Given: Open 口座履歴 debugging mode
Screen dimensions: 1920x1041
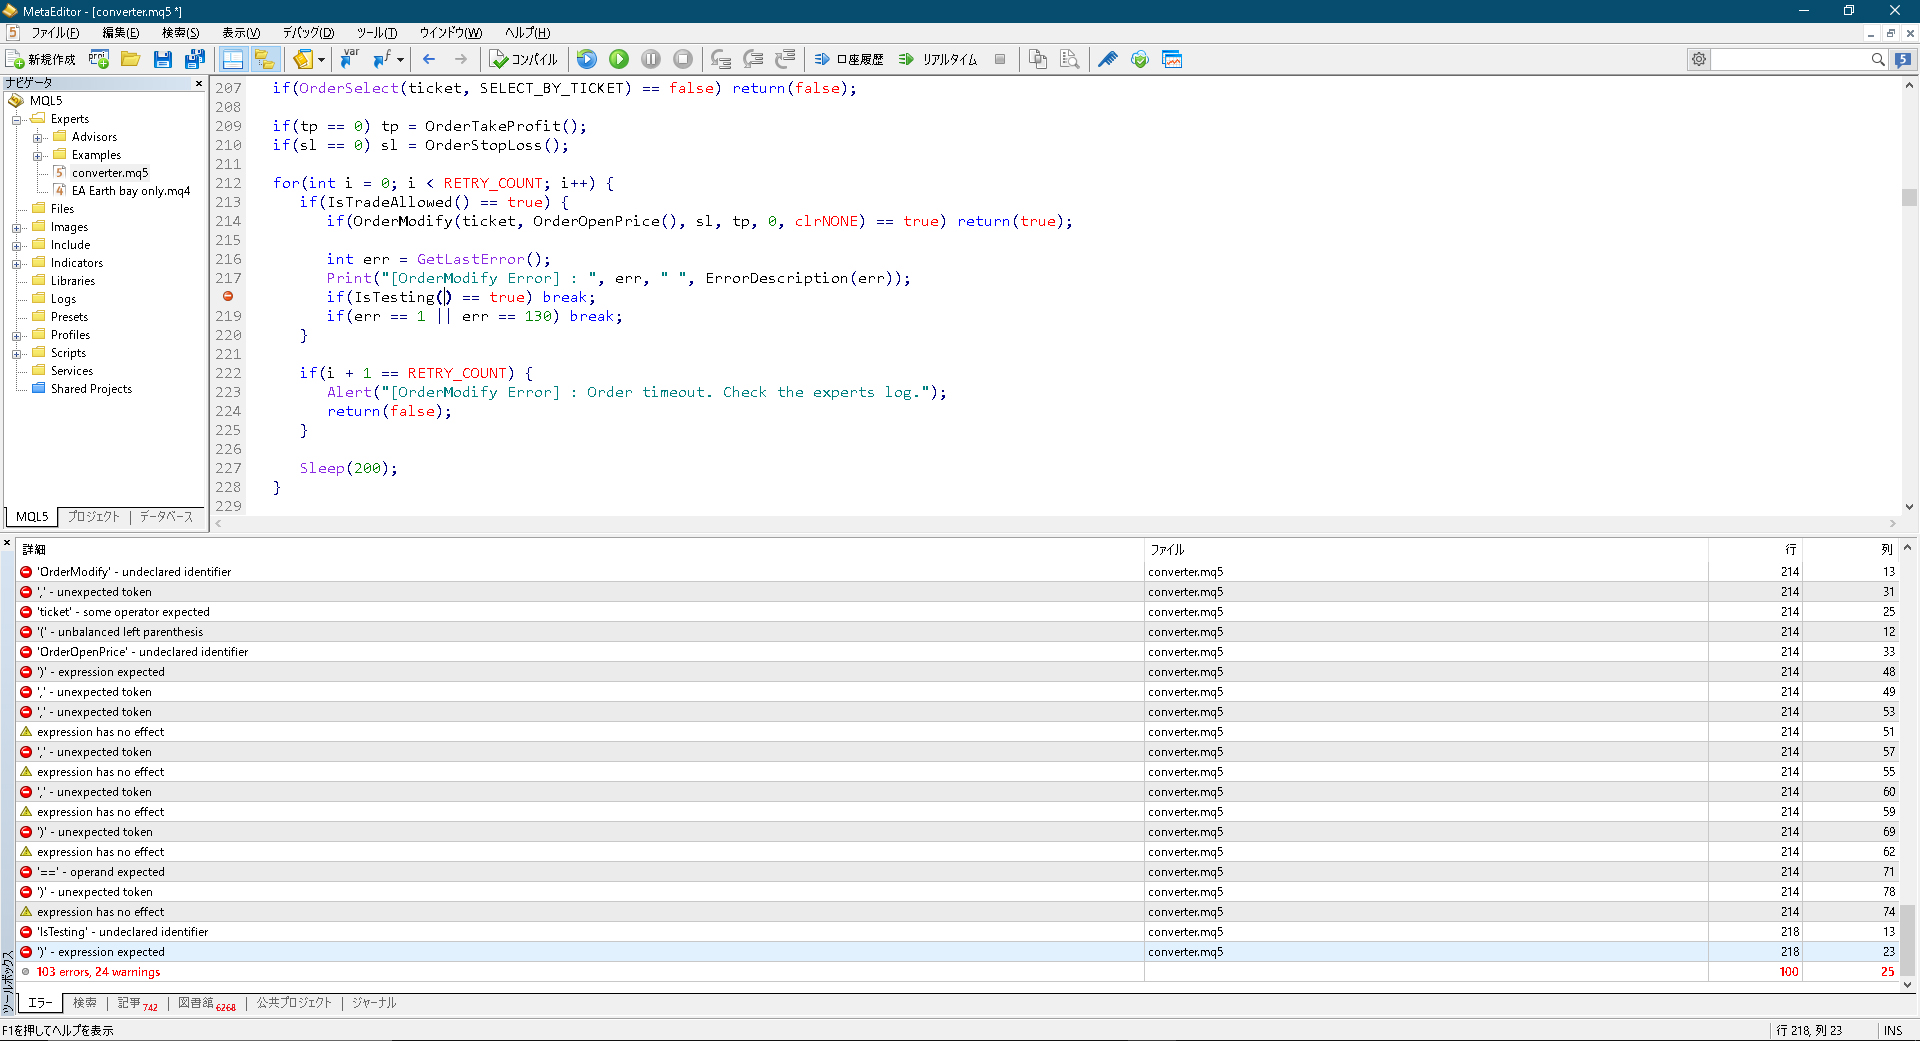Looking at the screenshot, I should coord(848,59).
